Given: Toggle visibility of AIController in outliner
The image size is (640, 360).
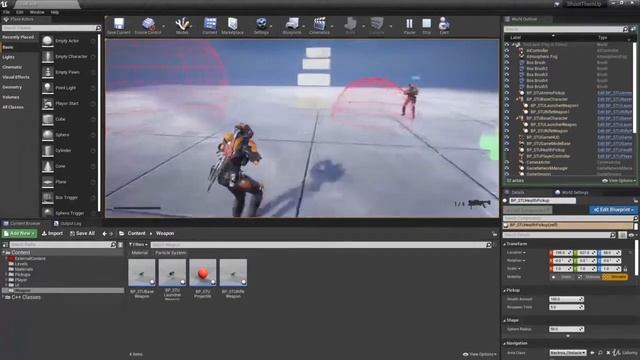Looking at the screenshot, I should pos(507,51).
